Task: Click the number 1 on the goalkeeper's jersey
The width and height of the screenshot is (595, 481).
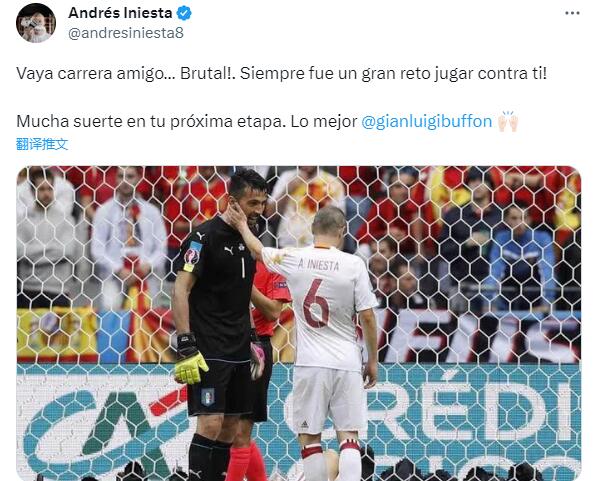Action: pyautogui.click(x=242, y=268)
